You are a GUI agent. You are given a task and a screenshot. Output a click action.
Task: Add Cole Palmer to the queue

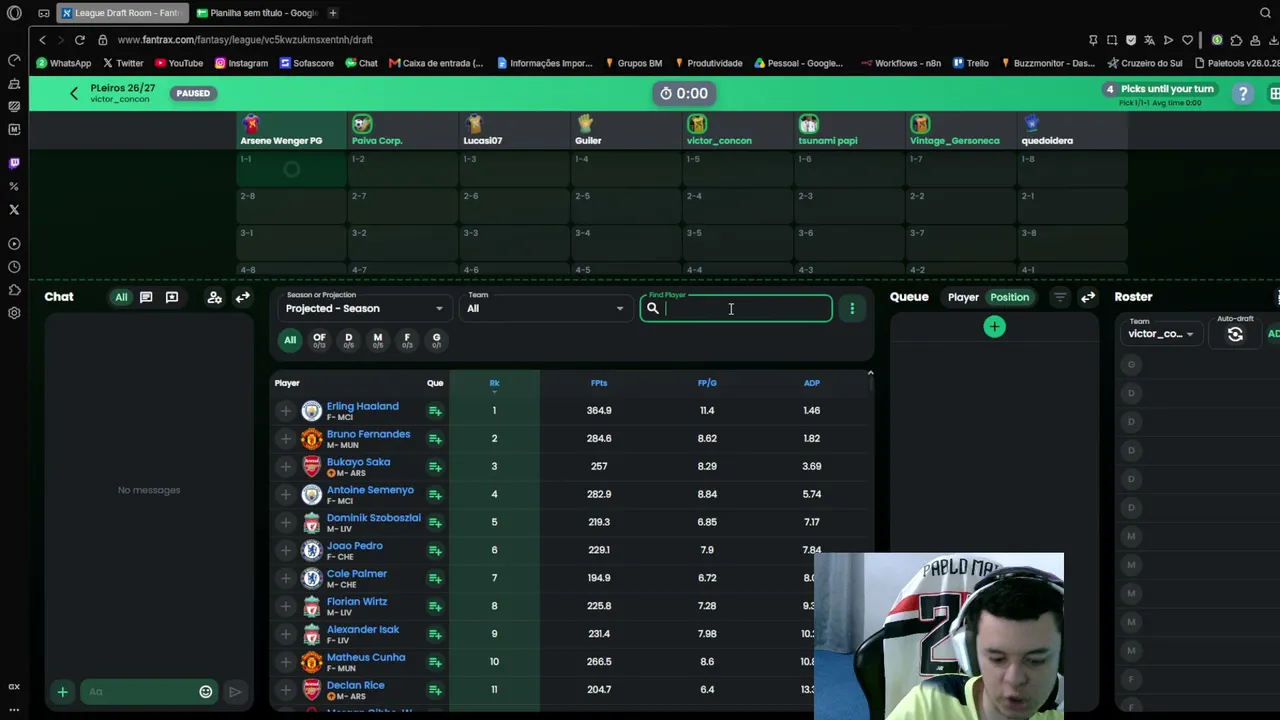click(435, 579)
